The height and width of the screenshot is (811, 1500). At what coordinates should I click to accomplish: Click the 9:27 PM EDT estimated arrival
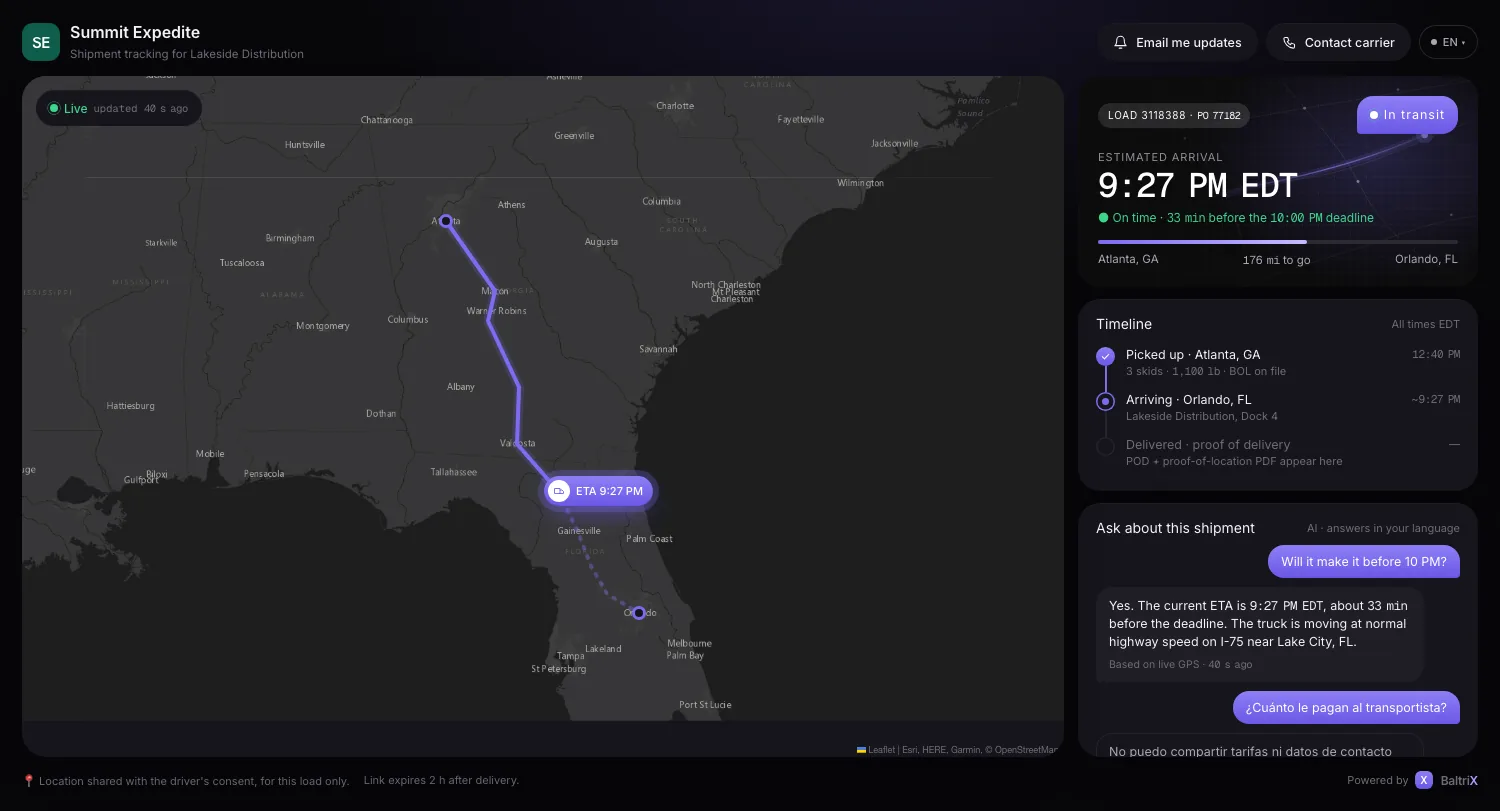point(1197,186)
